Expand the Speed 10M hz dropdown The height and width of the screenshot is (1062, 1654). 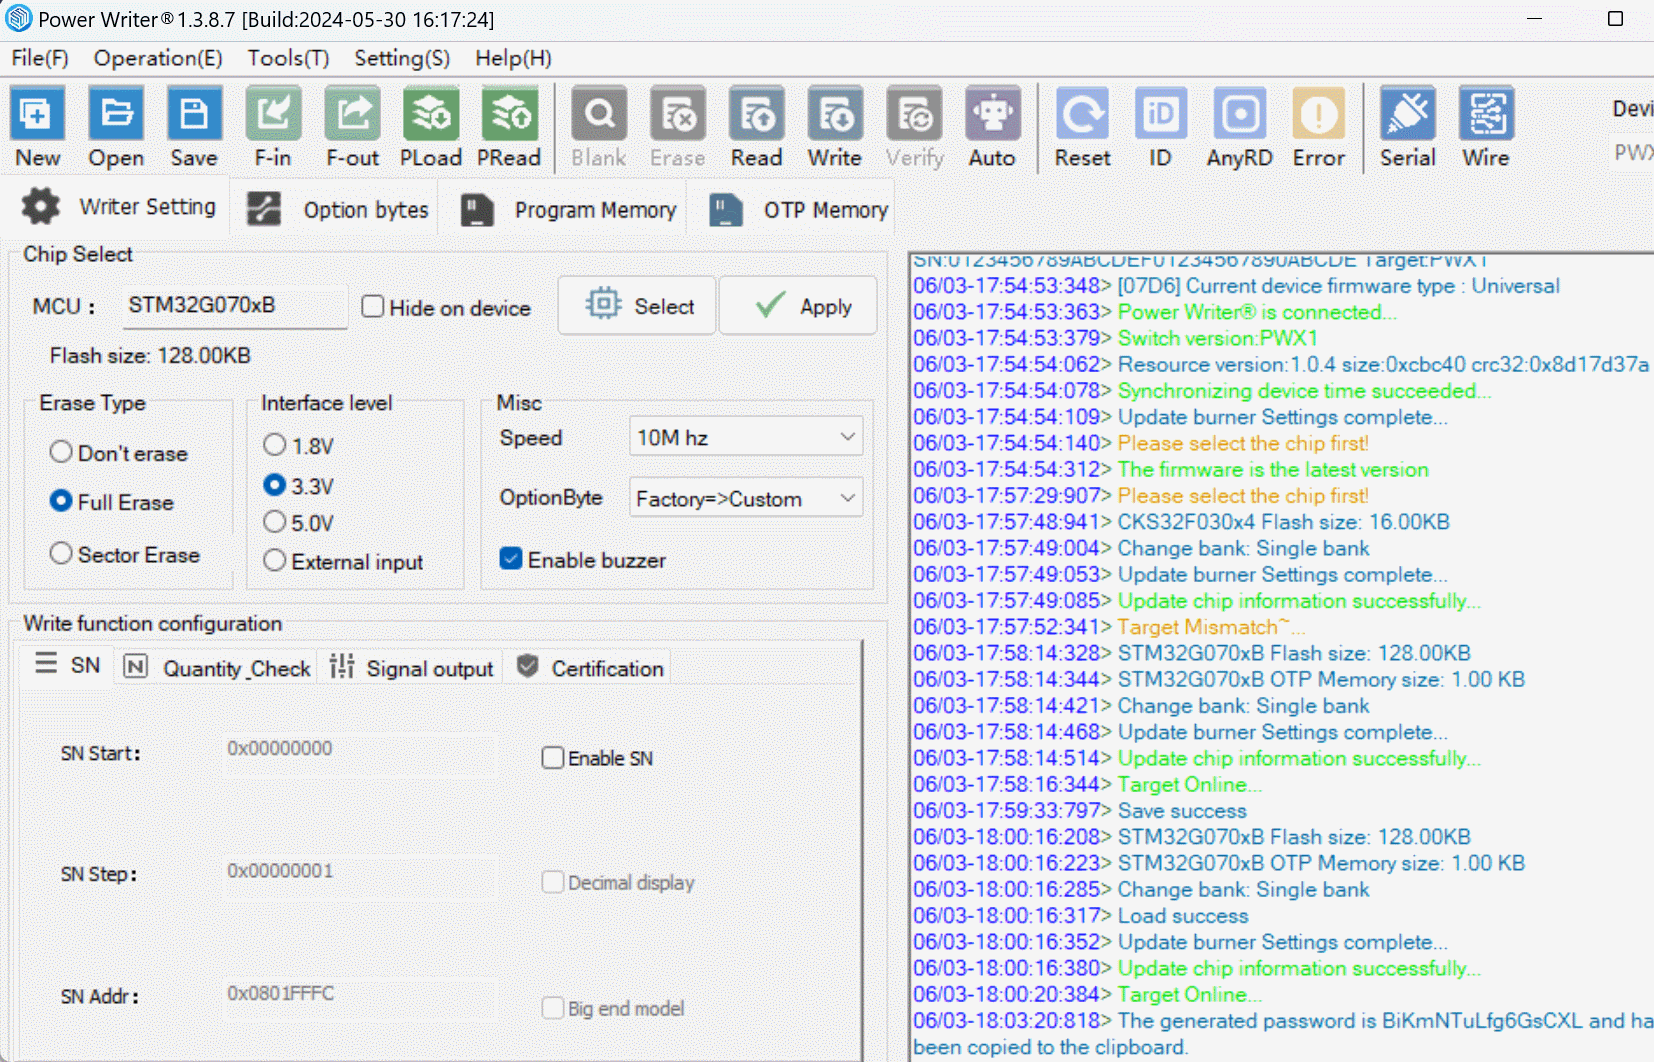[x=746, y=437]
